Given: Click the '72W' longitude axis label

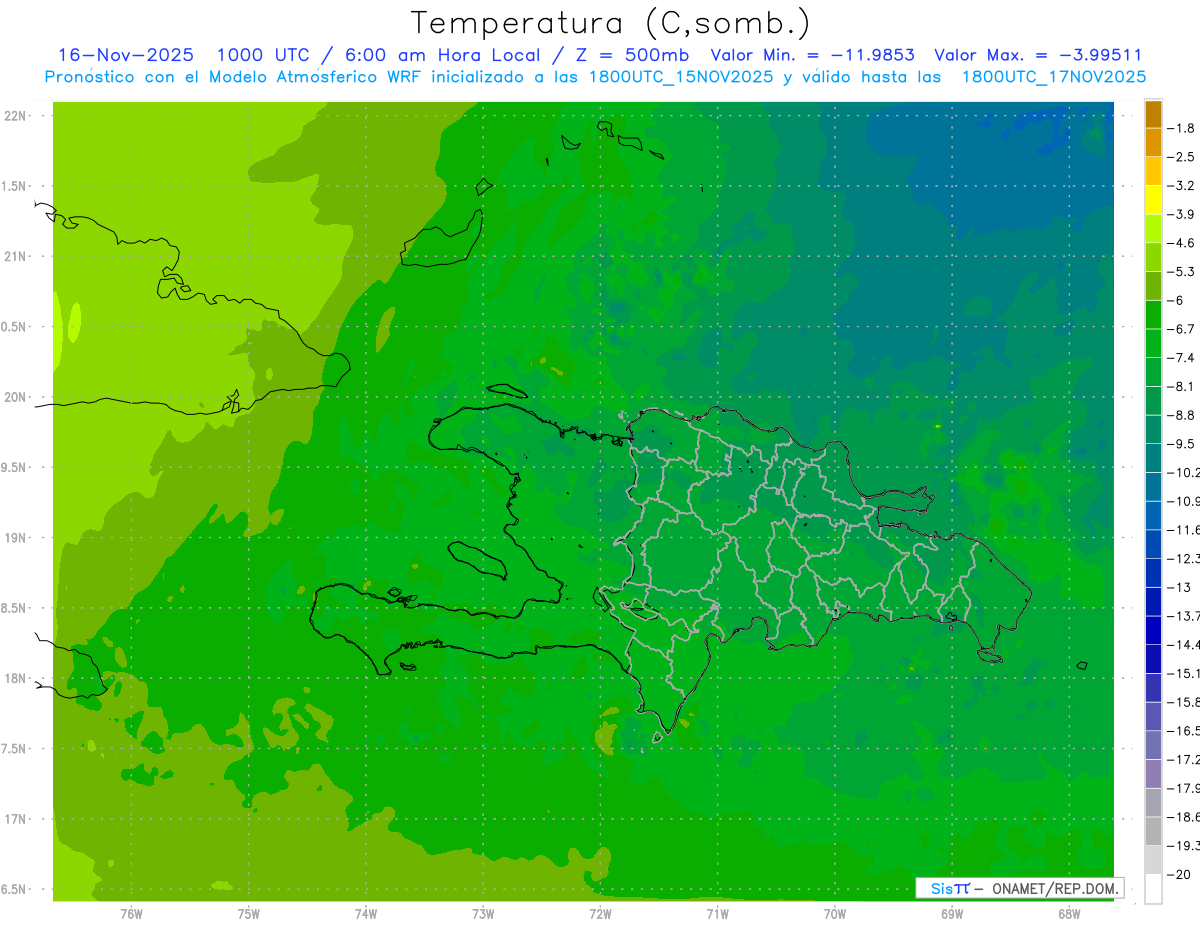Looking at the screenshot, I should (x=600, y=913).
